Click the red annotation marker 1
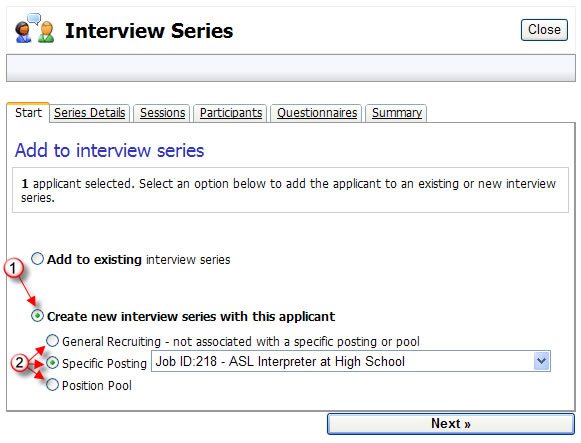 coord(13,268)
